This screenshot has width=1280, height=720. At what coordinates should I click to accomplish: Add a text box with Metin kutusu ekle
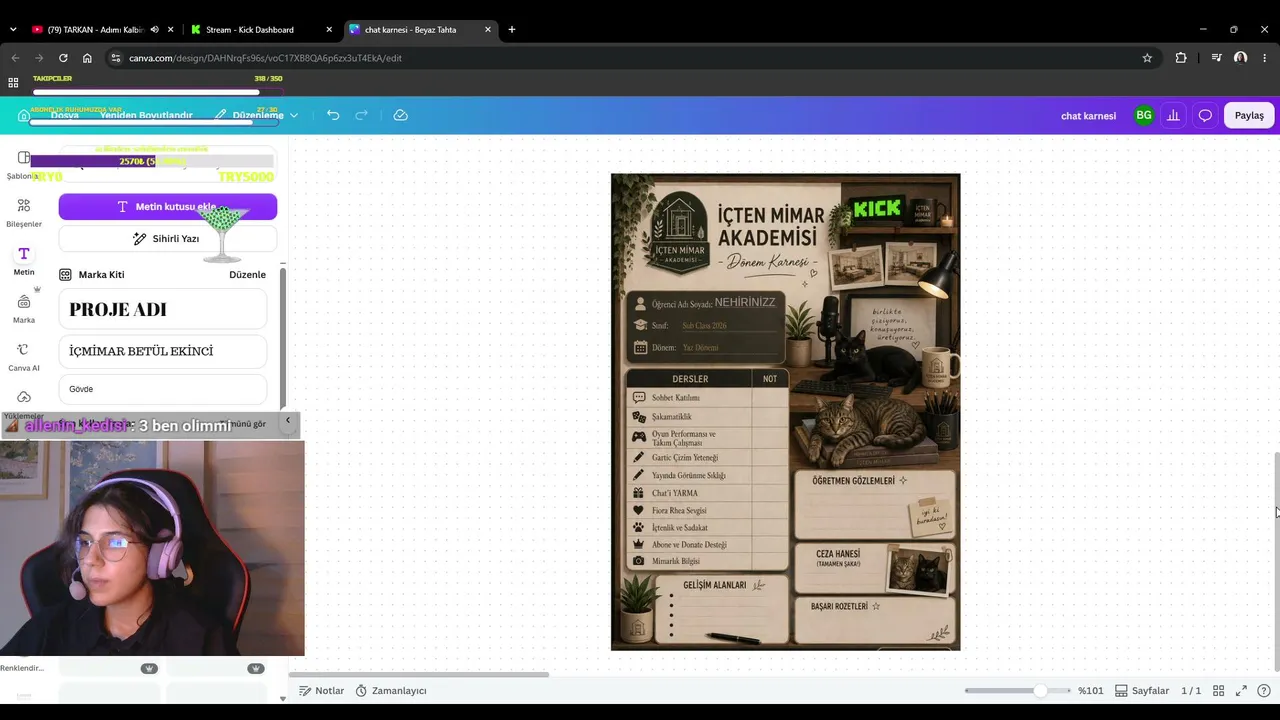(168, 206)
